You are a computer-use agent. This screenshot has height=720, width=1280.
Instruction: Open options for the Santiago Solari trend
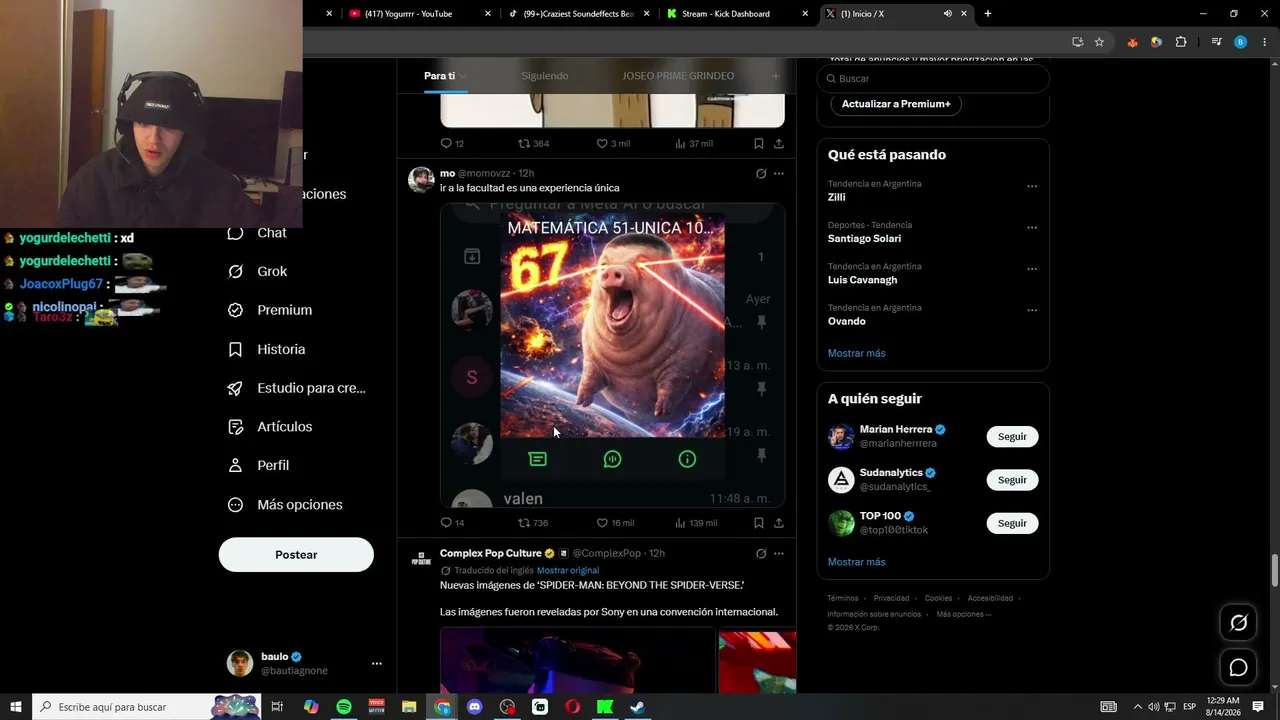[1032, 228]
